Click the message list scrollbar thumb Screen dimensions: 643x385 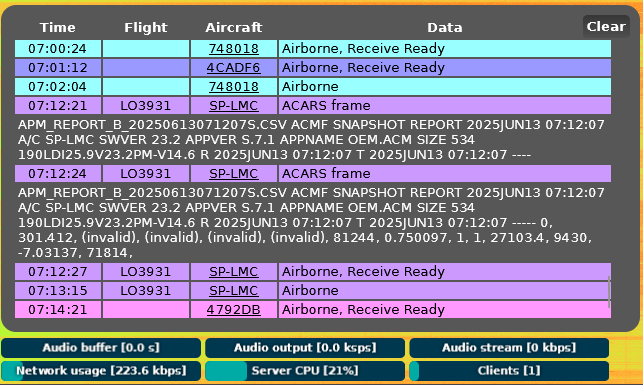pos(609,292)
